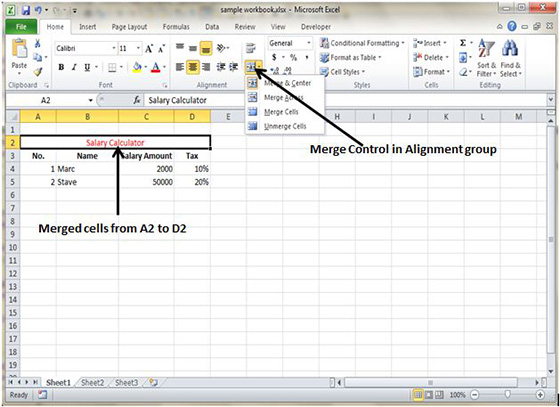
Task: Click the Find & Select binoculars icon
Action: point(510,58)
